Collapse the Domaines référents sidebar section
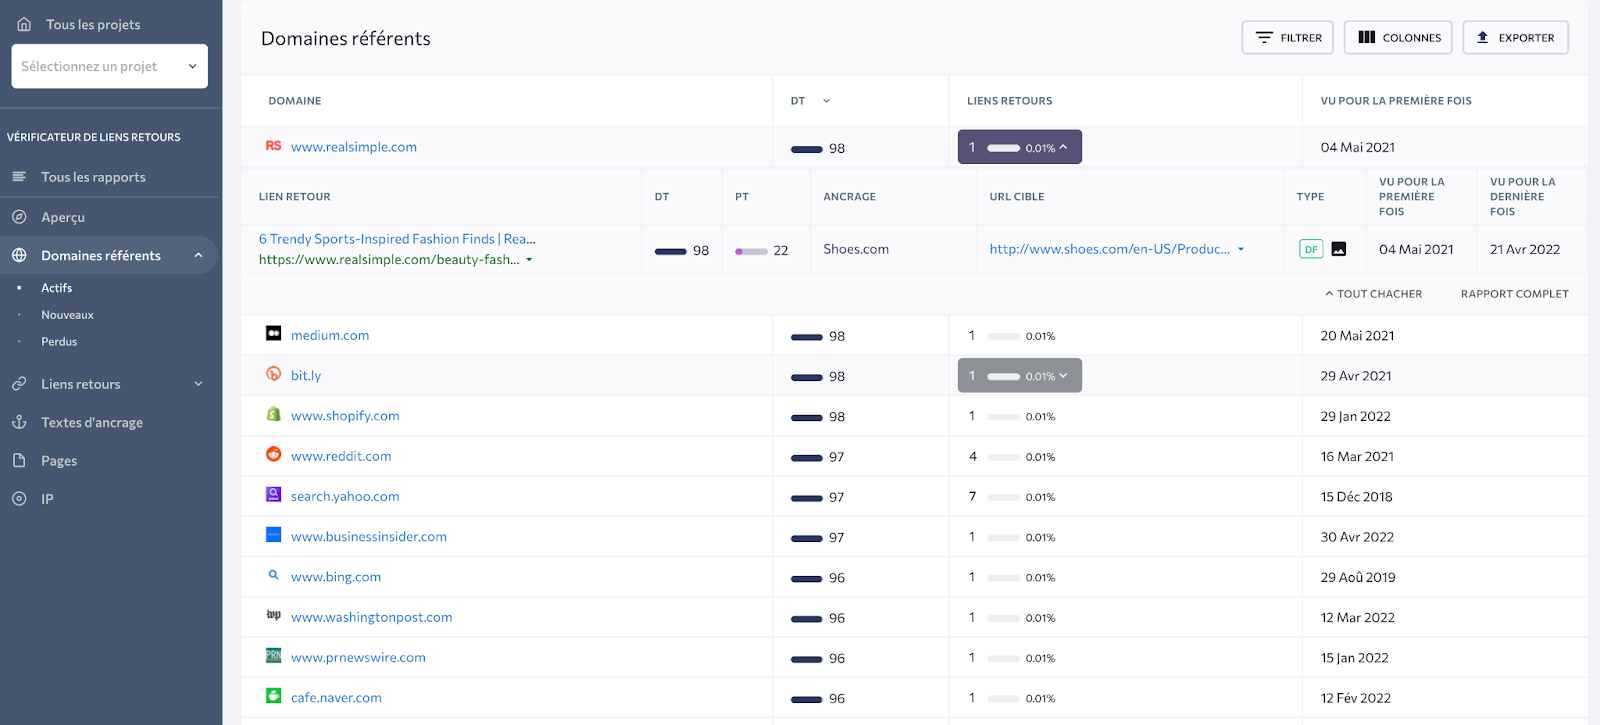The image size is (1600, 725). pyautogui.click(x=198, y=256)
